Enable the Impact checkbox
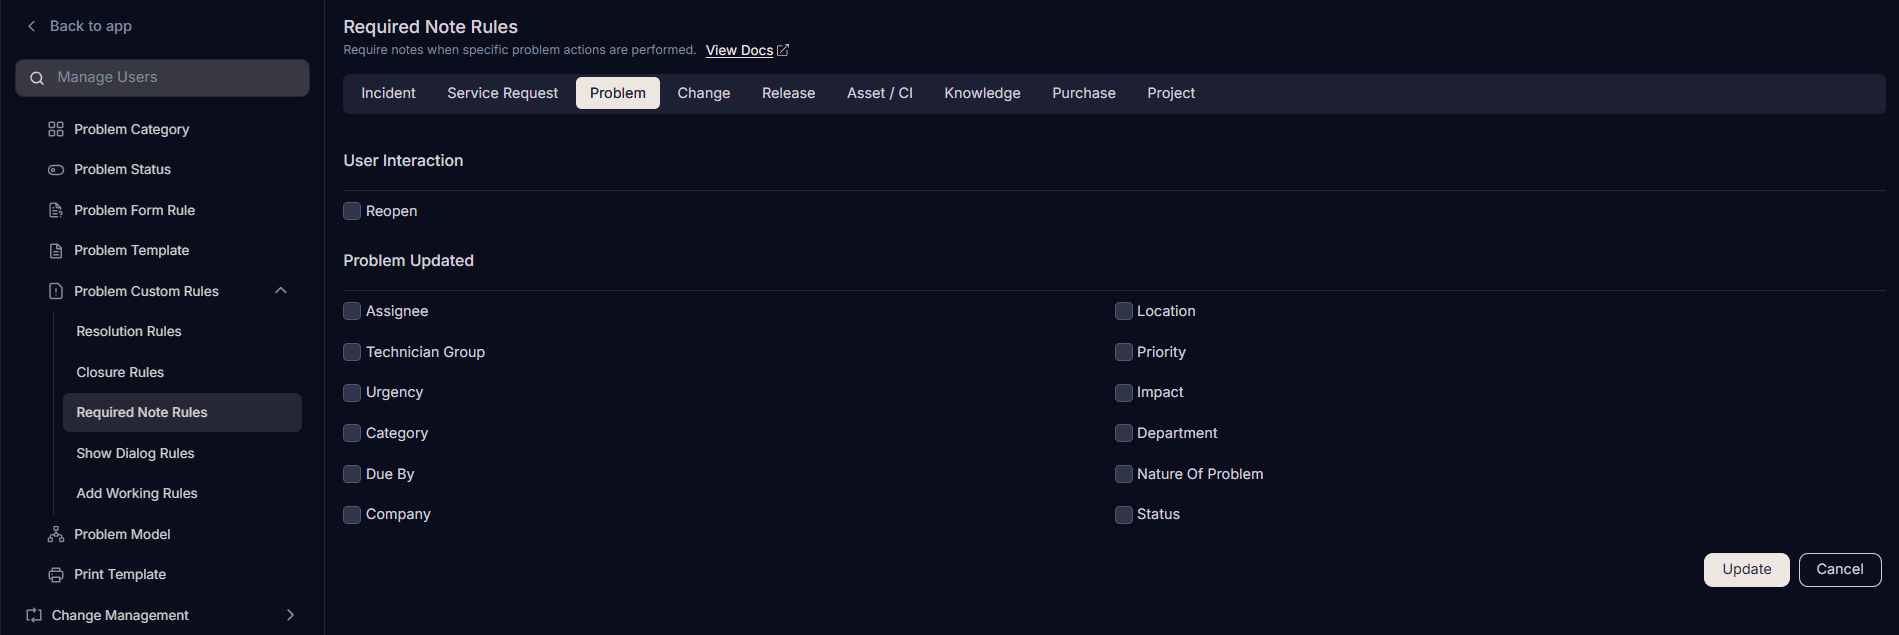This screenshot has width=1899, height=635. click(x=1124, y=393)
